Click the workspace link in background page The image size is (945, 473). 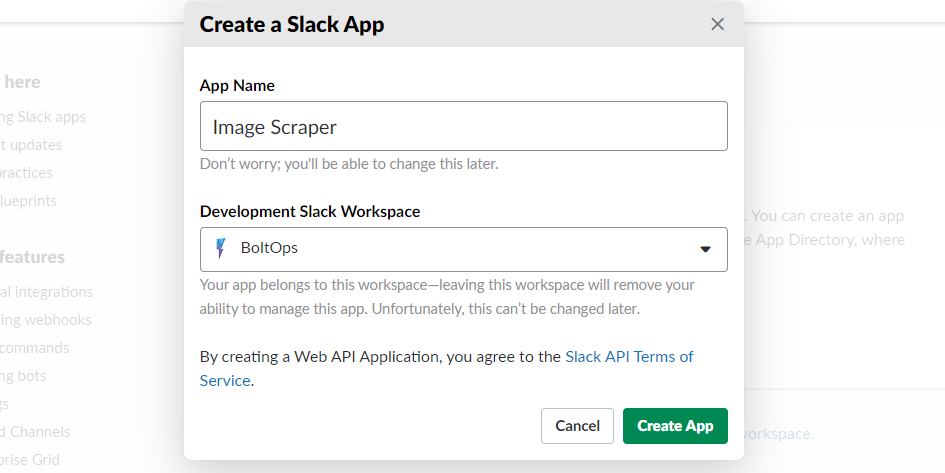[x=777, y=434]
